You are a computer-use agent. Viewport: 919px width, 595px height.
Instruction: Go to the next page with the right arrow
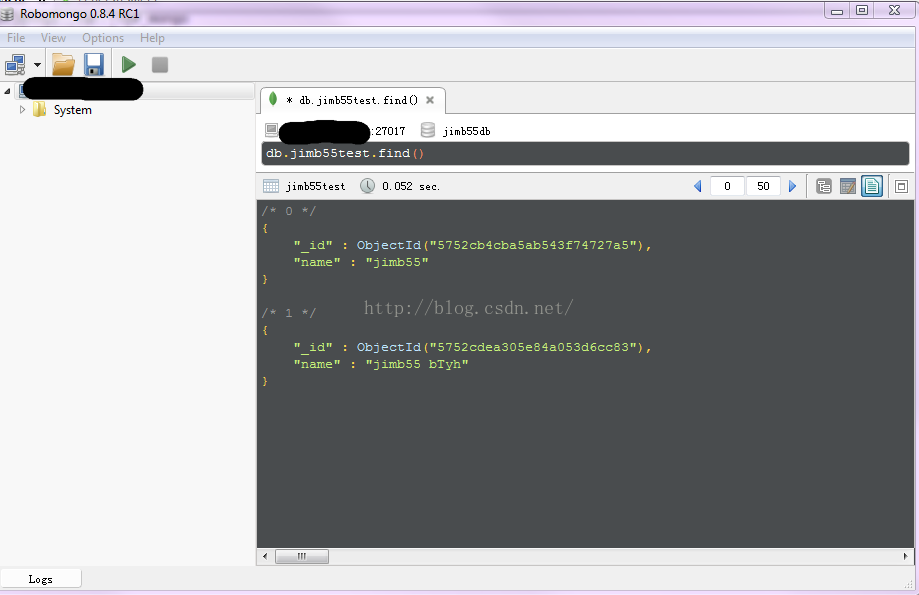coord(792,186)
